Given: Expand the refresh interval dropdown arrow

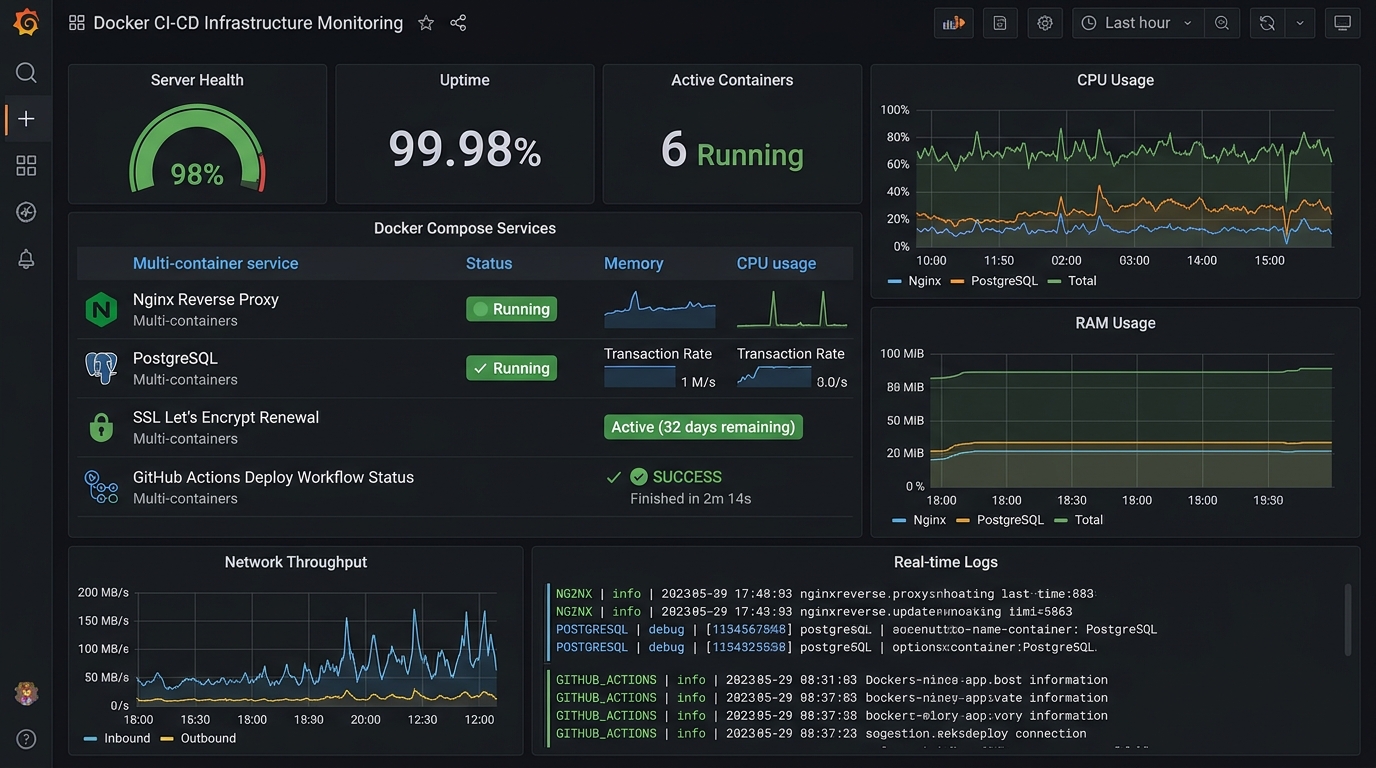Looking at the screenshot, I should click(x=1300, y=23).
